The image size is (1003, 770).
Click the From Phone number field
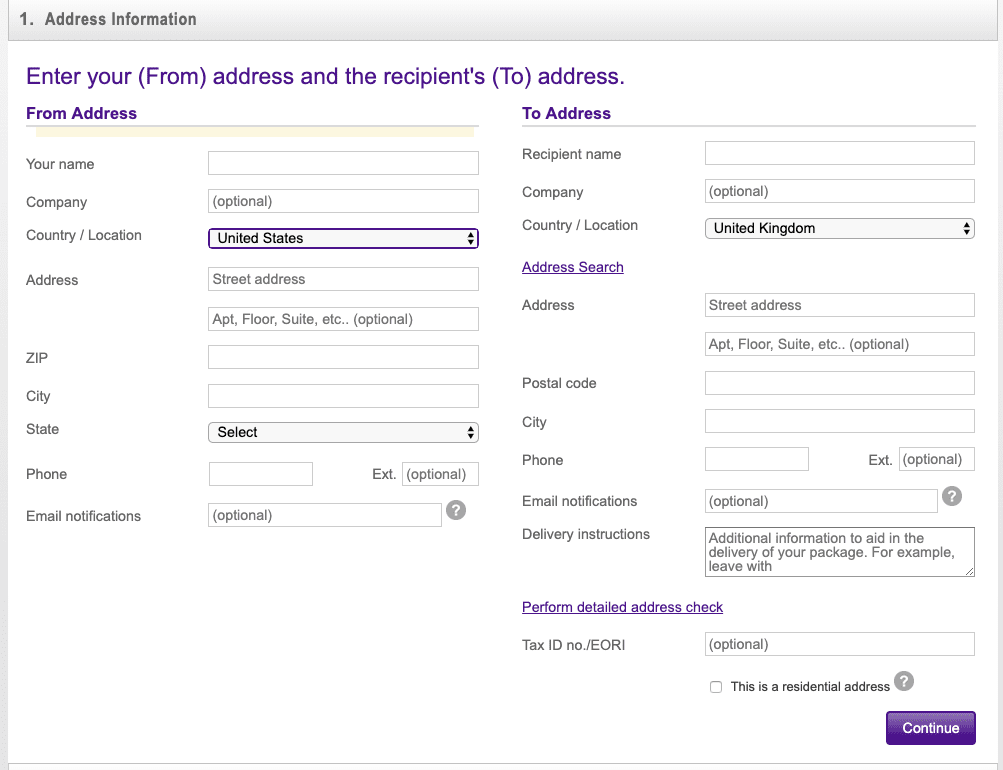260,474
